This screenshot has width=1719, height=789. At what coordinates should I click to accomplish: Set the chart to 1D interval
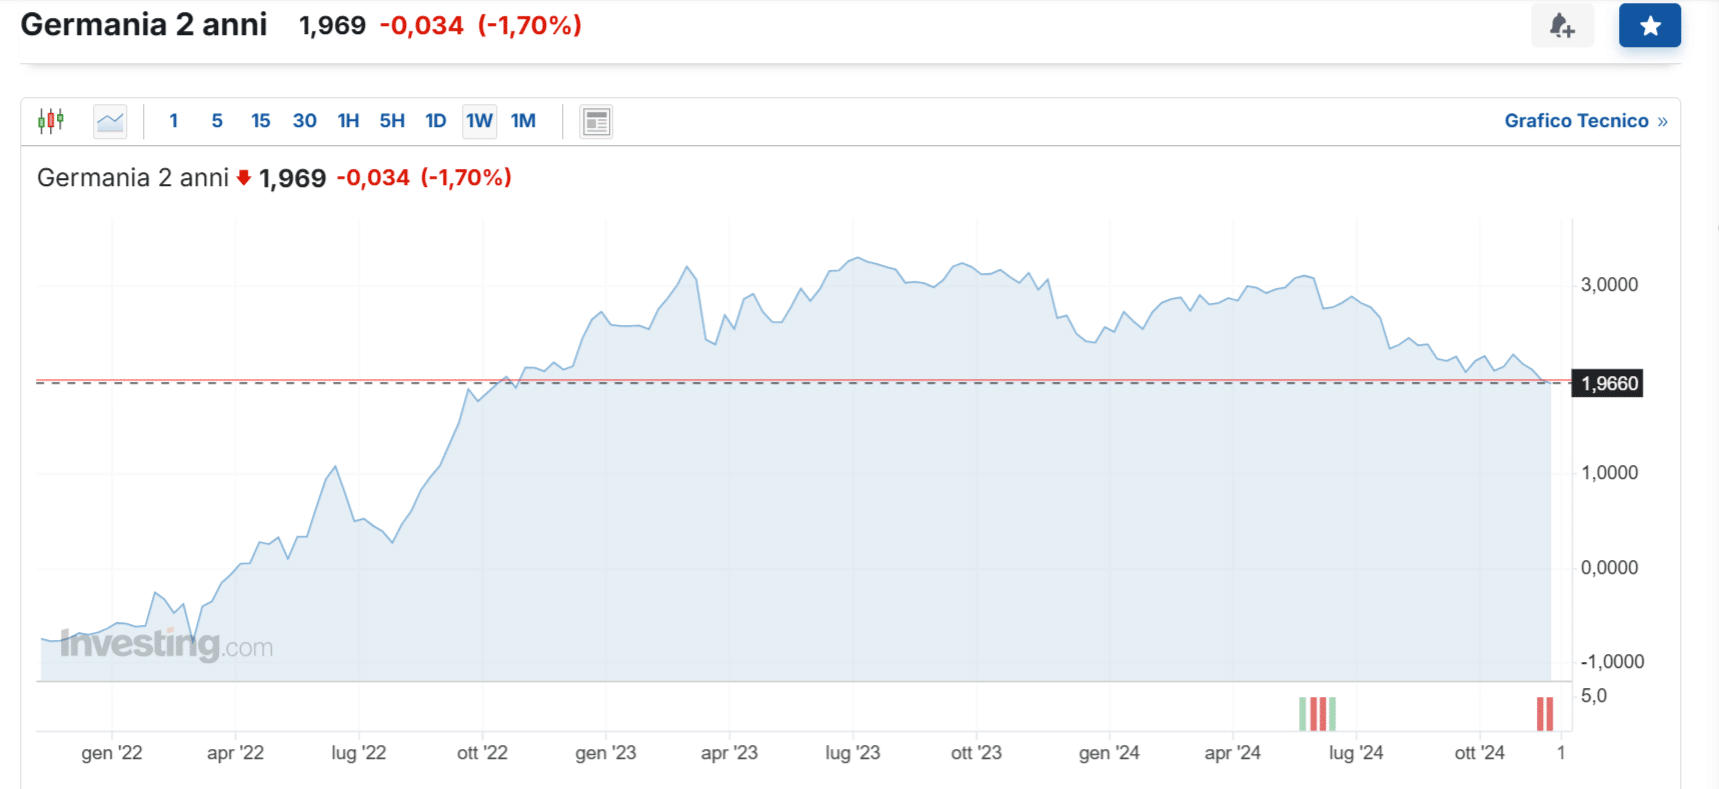point(436,121)
